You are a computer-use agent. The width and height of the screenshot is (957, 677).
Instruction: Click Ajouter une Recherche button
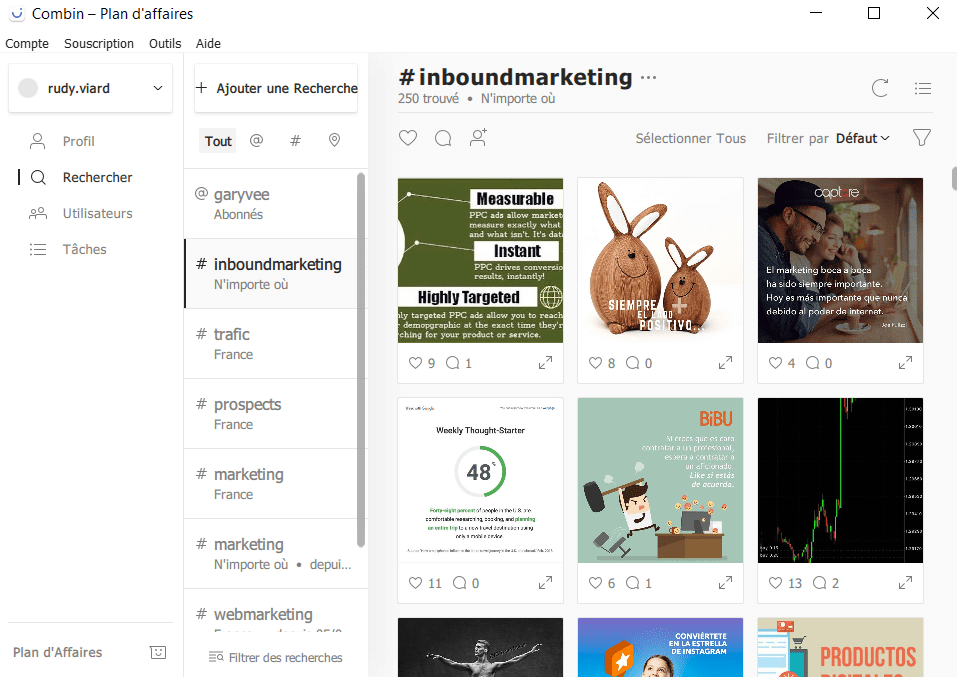point(276,89)
